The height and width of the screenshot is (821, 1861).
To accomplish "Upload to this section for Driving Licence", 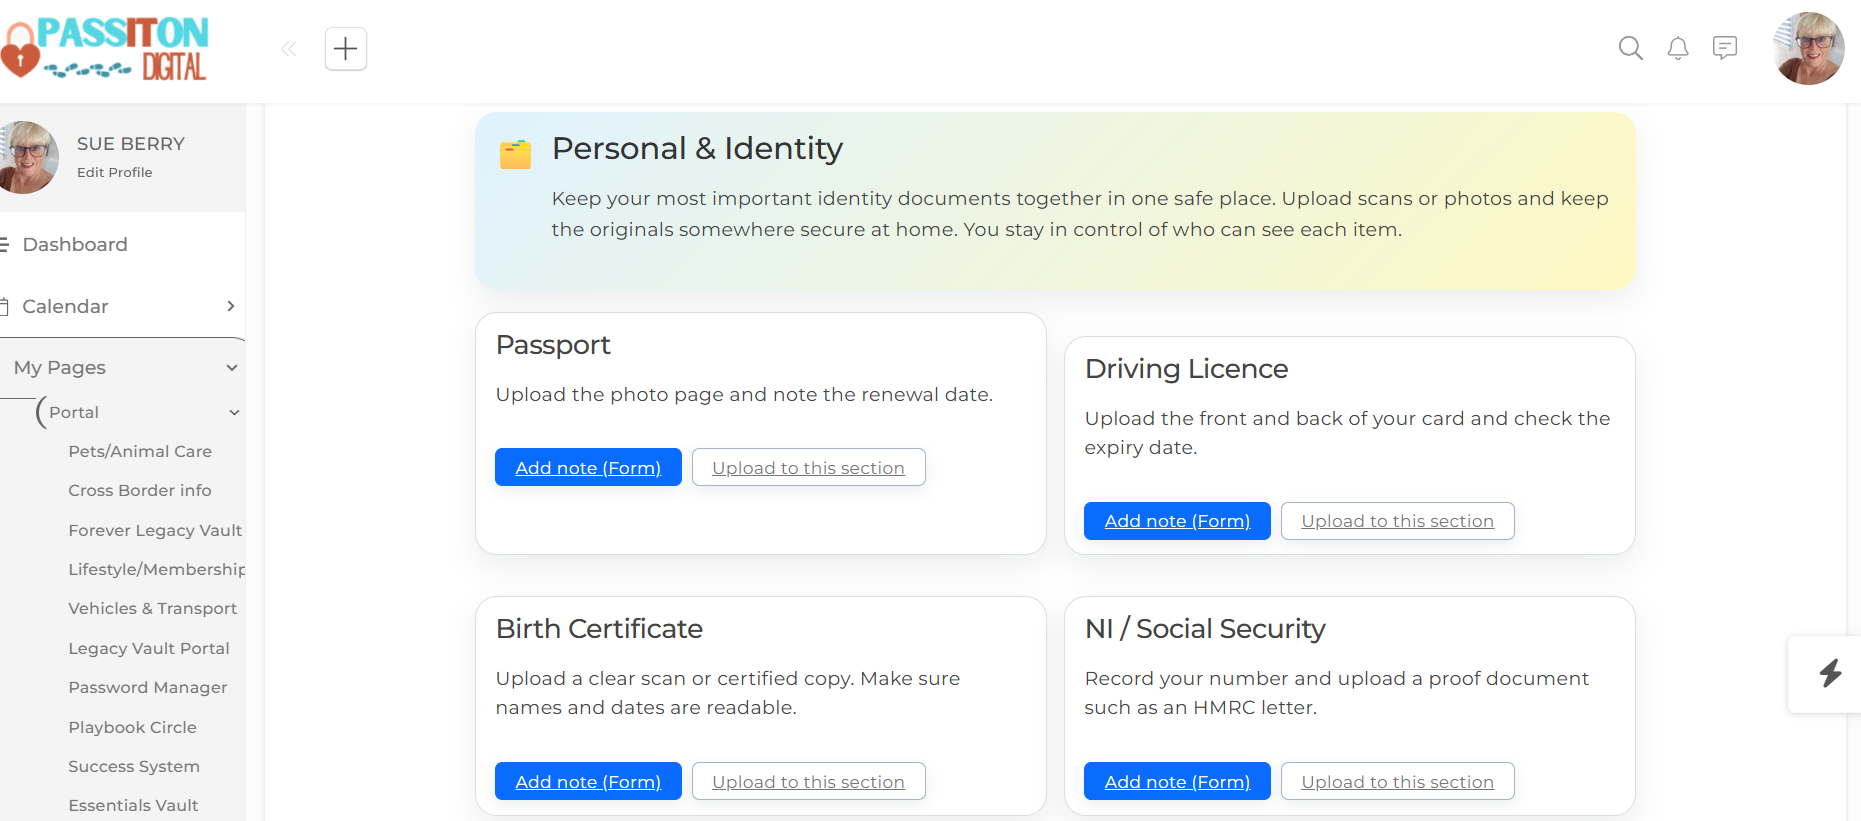I will pyautogui.click(x=1397, y=521).
